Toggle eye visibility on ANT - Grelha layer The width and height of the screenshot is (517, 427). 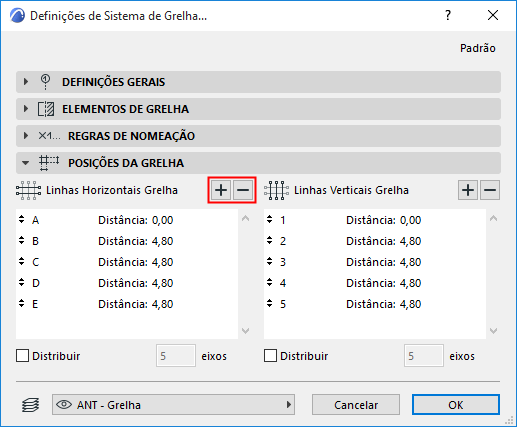64,405
